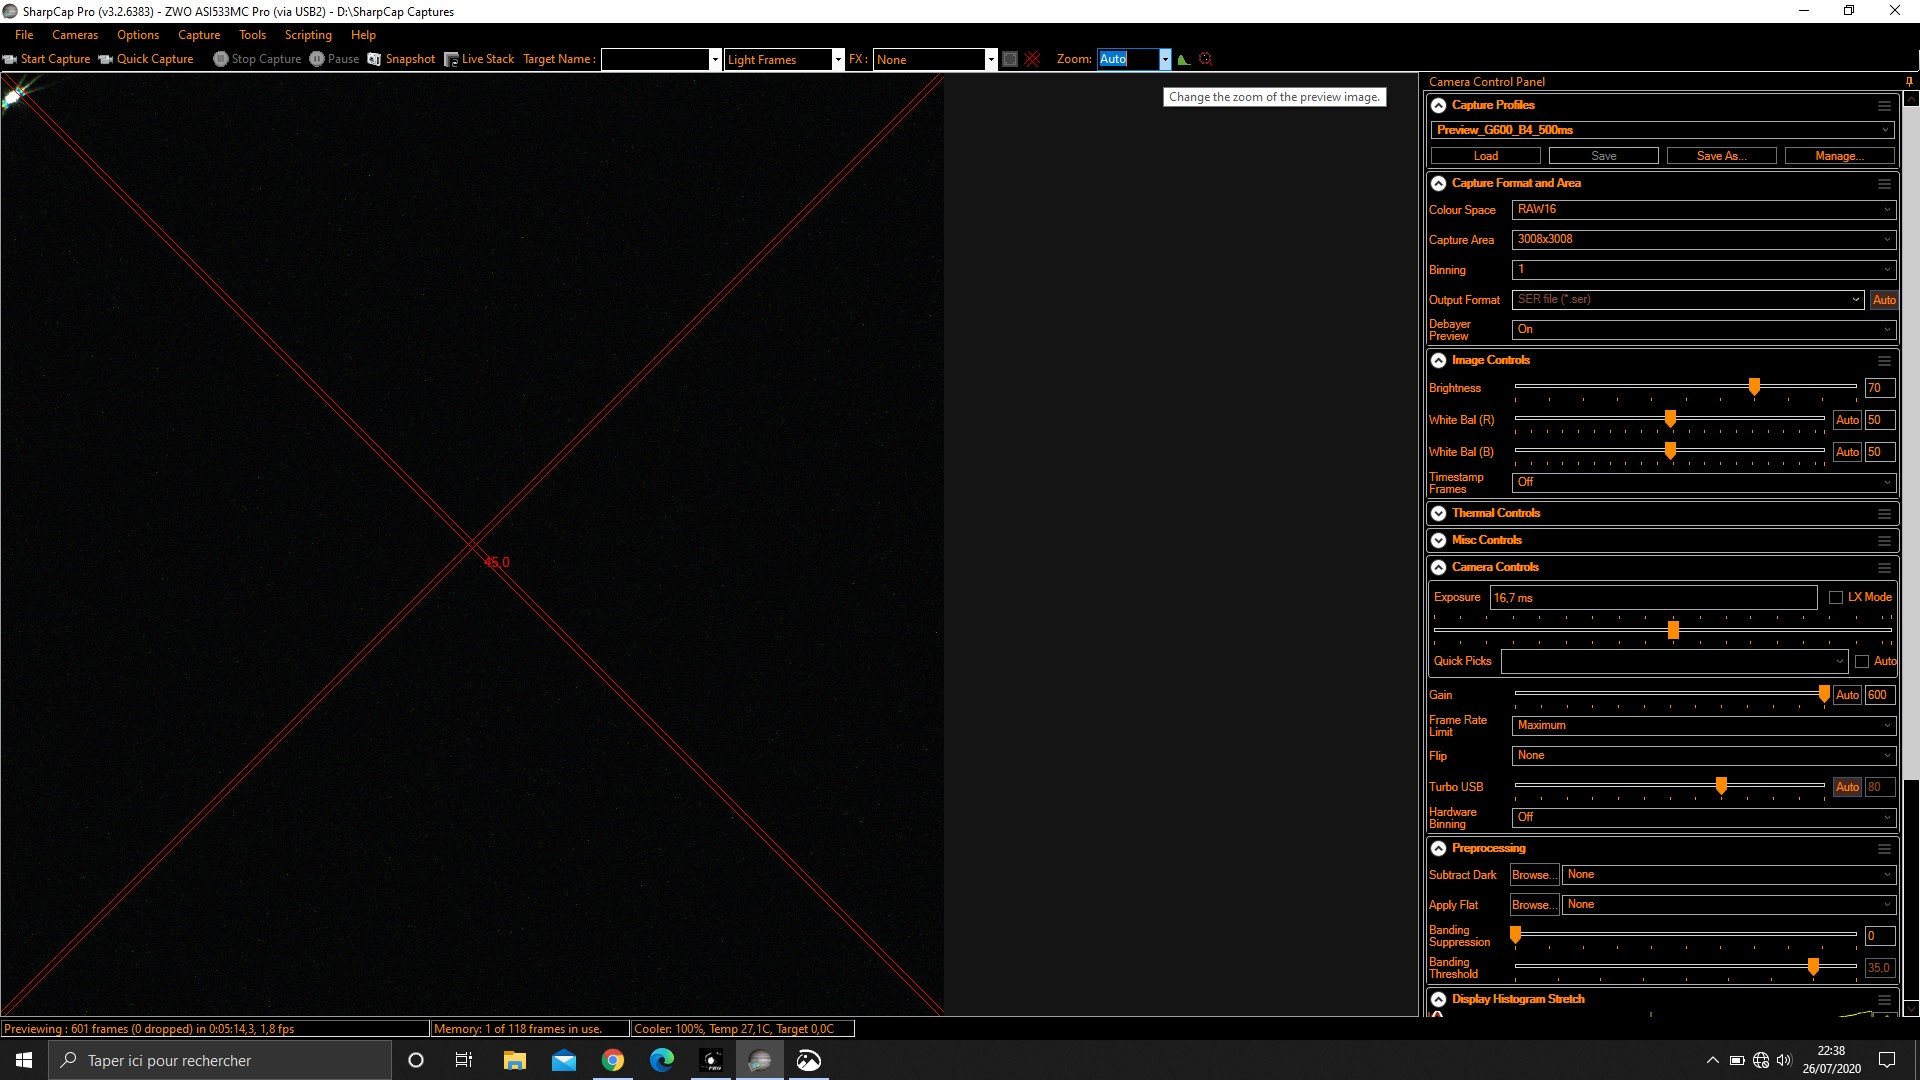This screenshot has width=1920, height=1080.
Task: Click the Exposure value input field
Action: 1653,598
